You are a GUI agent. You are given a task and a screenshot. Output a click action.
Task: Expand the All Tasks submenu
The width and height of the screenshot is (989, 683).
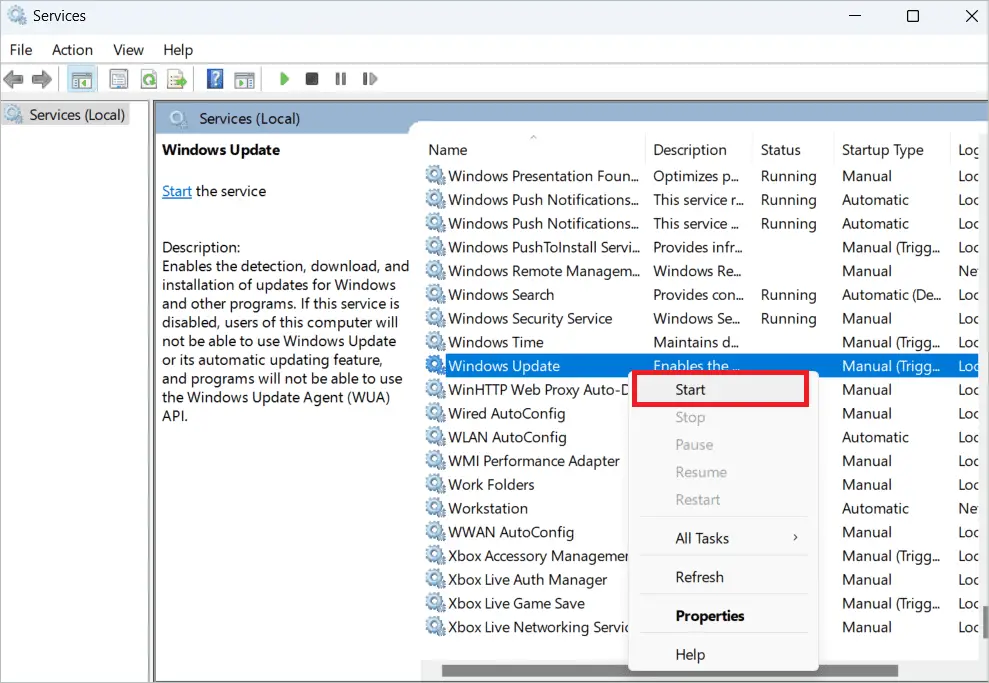723,538
